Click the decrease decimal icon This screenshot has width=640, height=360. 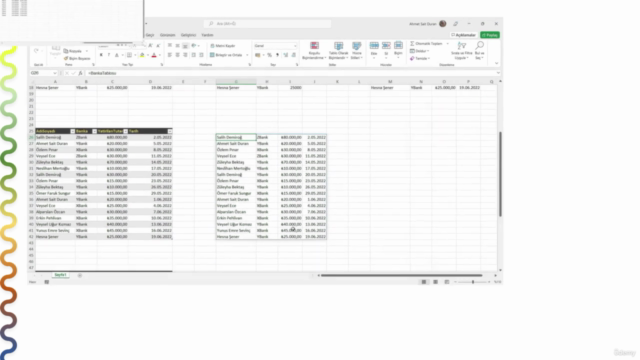coord(293,55)
